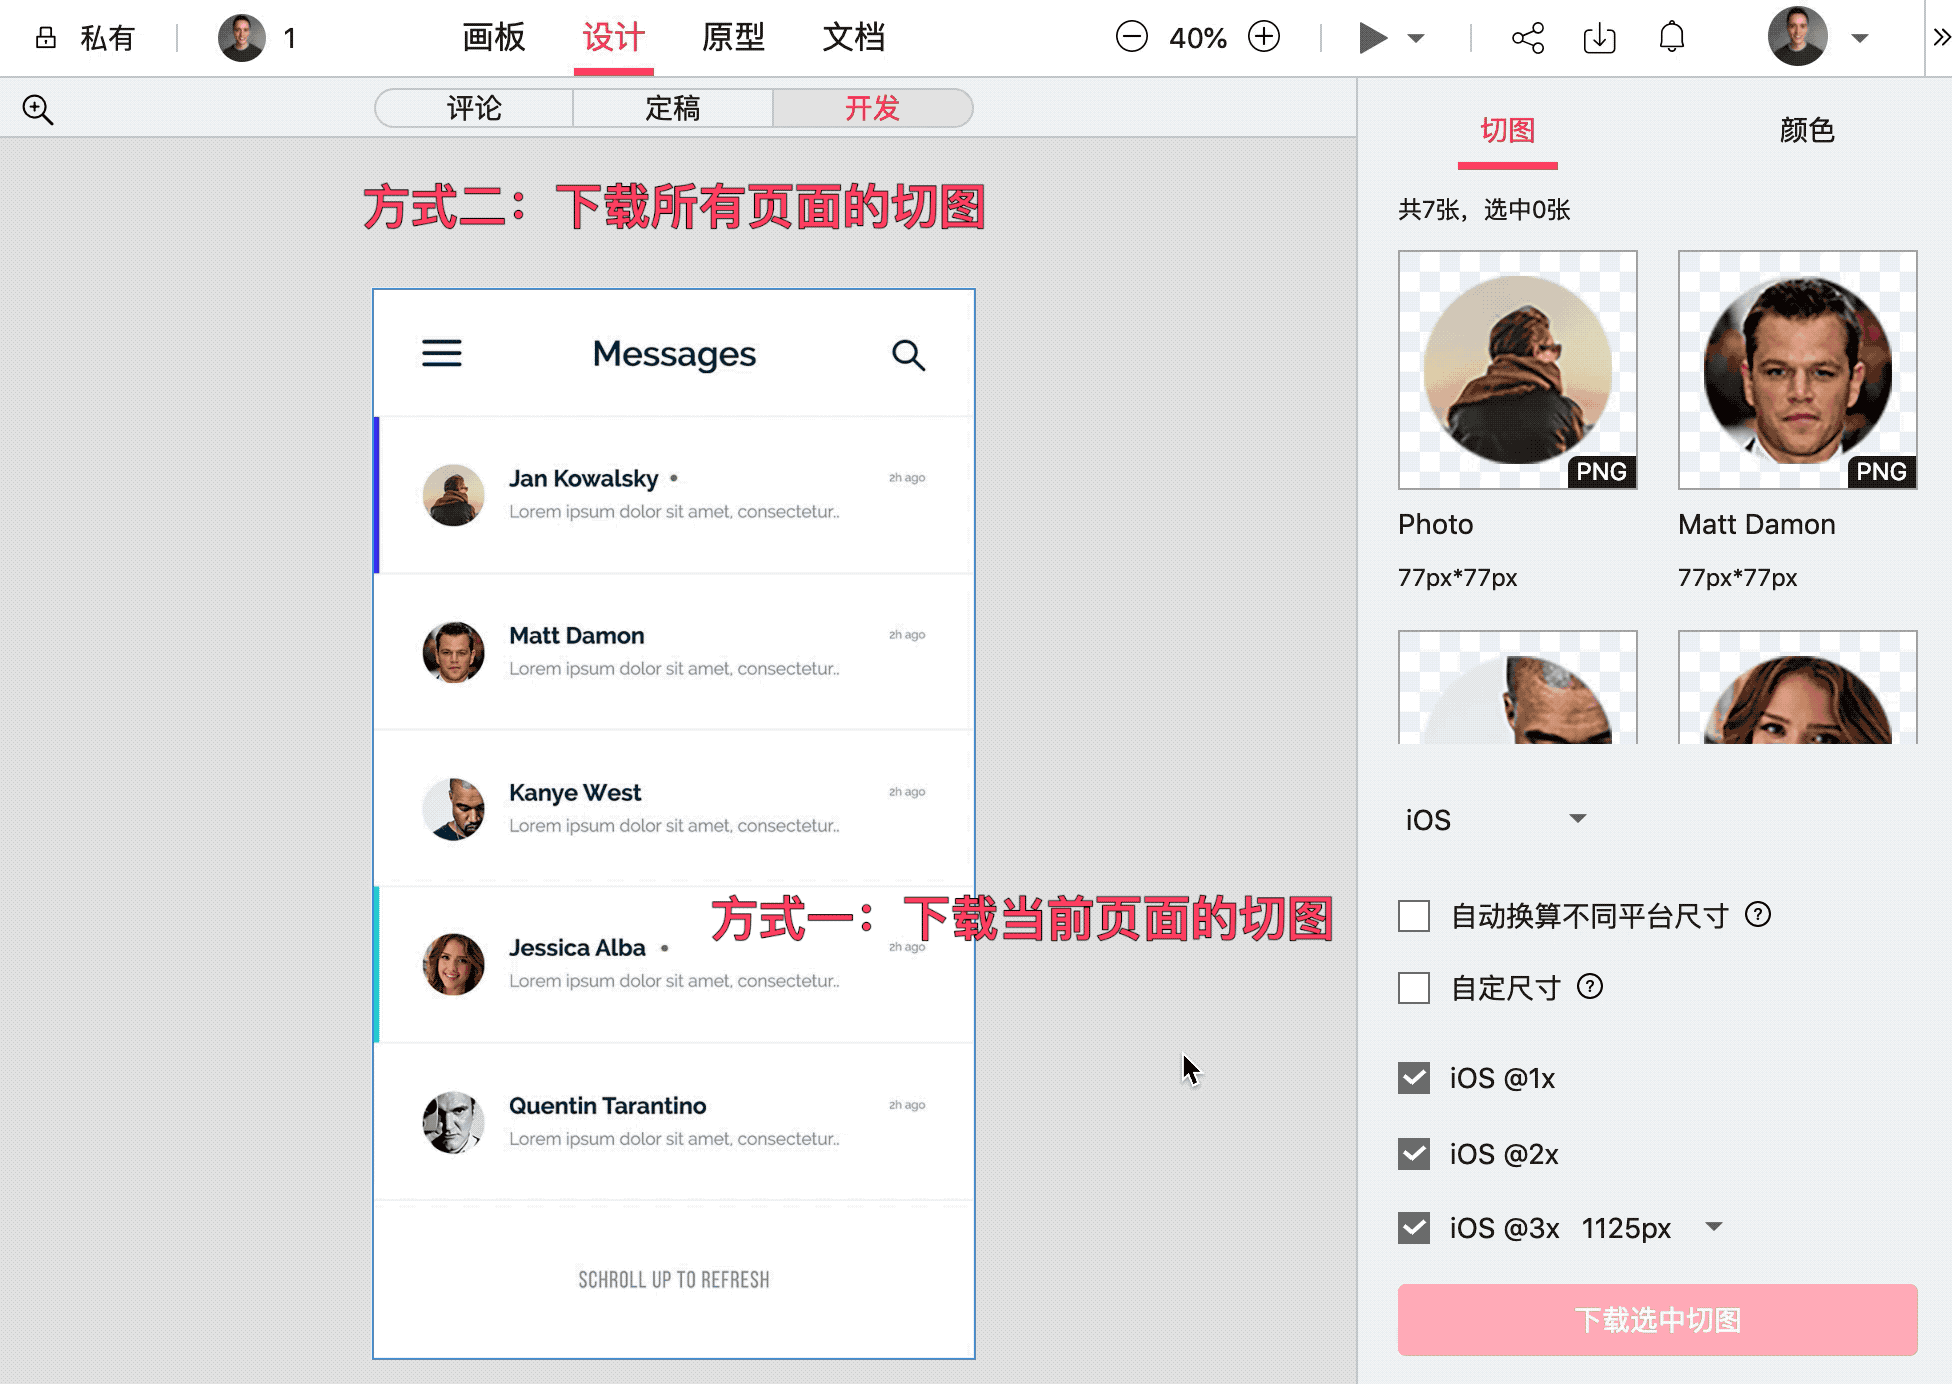Click the magnifier zoom tool icon
Image resolution: width=1952 pixels, height=1384 pixels.
[38, 109]
